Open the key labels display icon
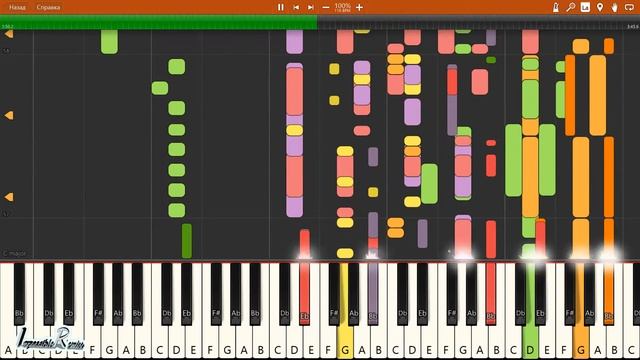This screenshot has height=360, width=640. point(585,7)
